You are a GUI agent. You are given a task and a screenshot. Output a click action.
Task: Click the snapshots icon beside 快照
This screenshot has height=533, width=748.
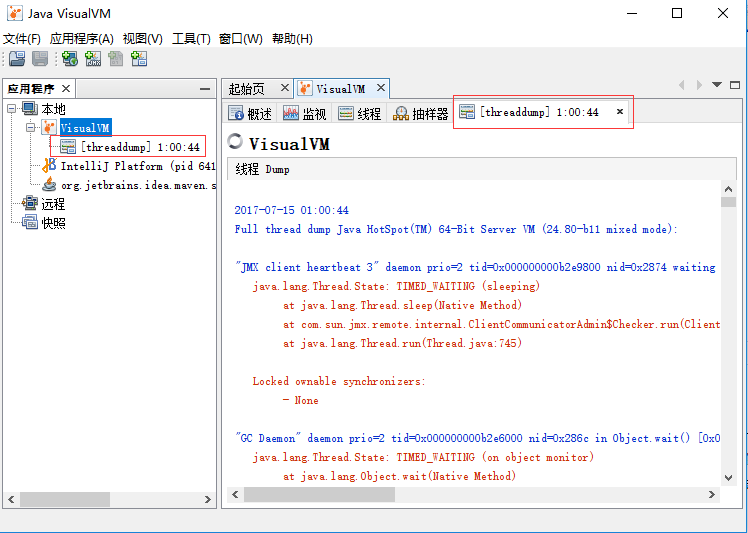coord(30,223)
